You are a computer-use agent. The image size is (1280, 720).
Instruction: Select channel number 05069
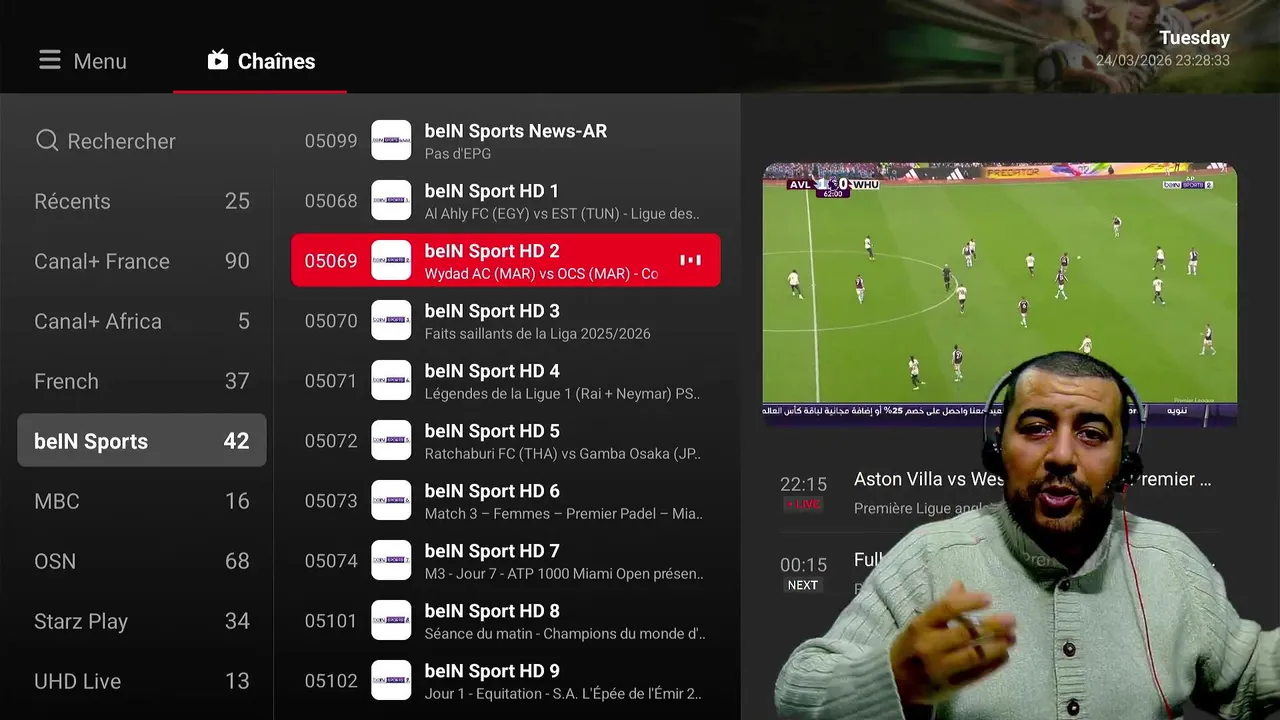pyautogui.click(x=331, y=261)
